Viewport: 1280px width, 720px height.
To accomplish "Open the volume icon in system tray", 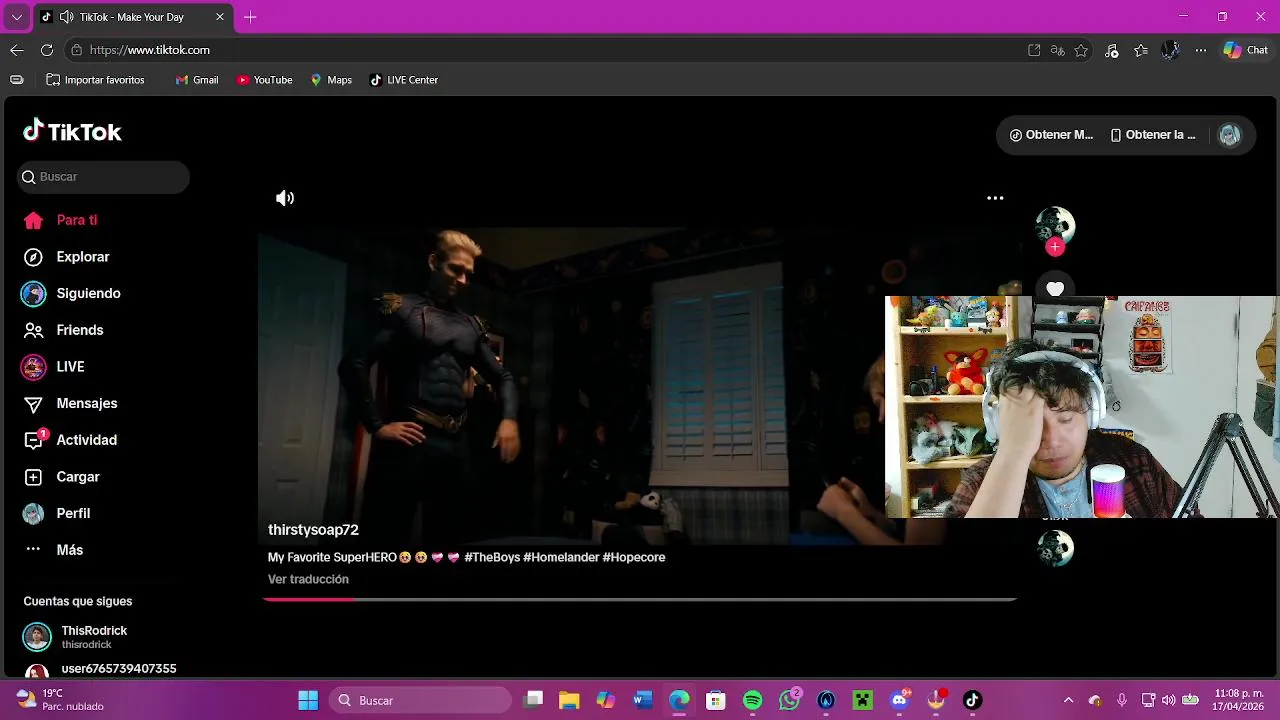I will 1168,700.
